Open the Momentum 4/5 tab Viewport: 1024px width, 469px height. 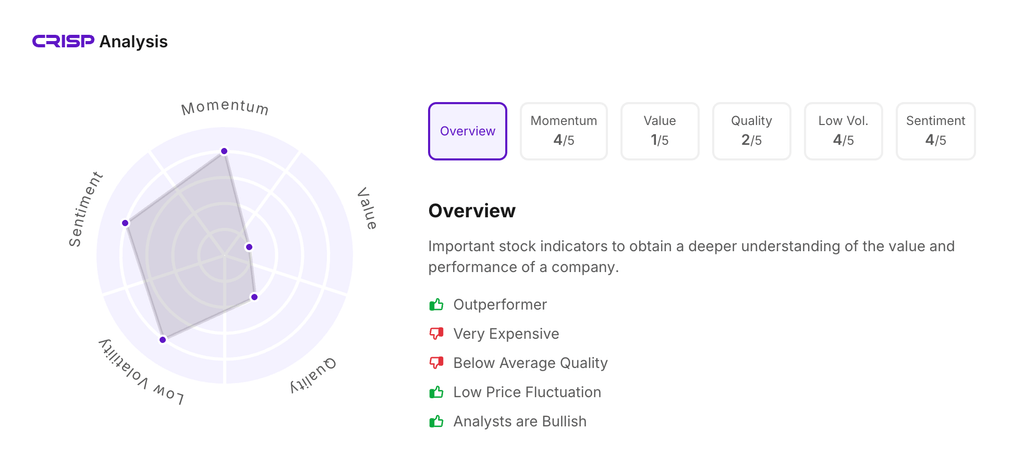[563, 131]
